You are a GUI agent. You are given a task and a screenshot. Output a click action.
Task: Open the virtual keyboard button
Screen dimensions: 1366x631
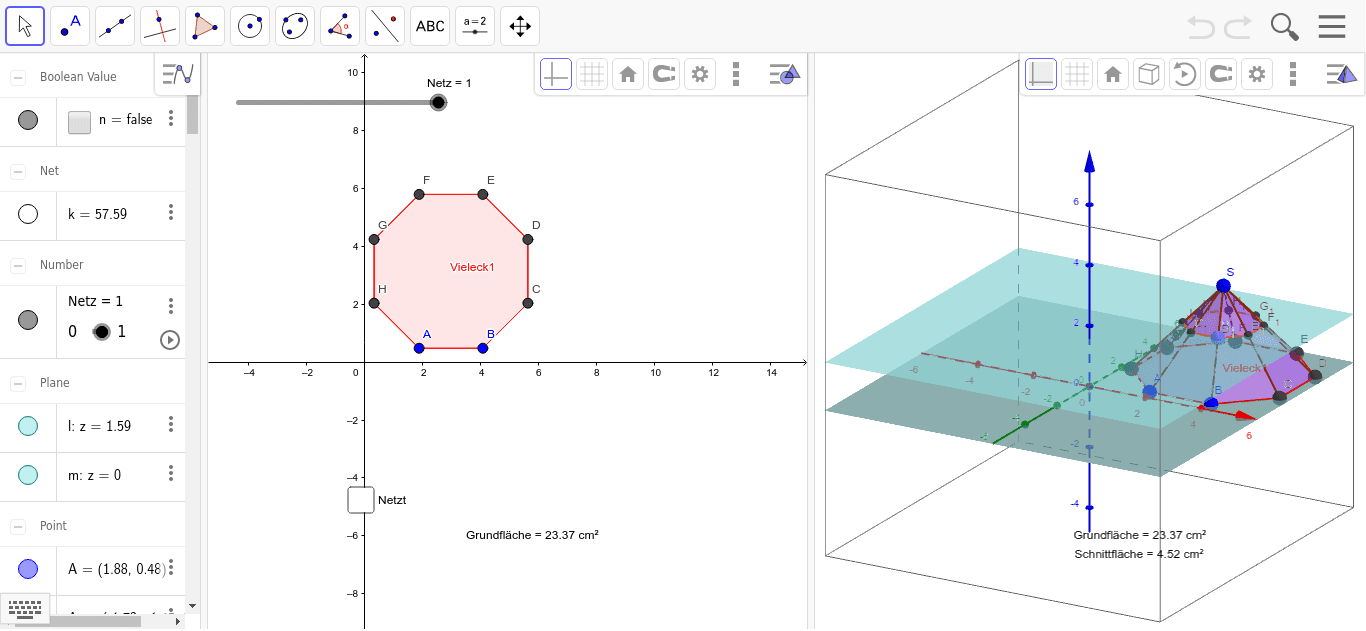pos(26,608)
